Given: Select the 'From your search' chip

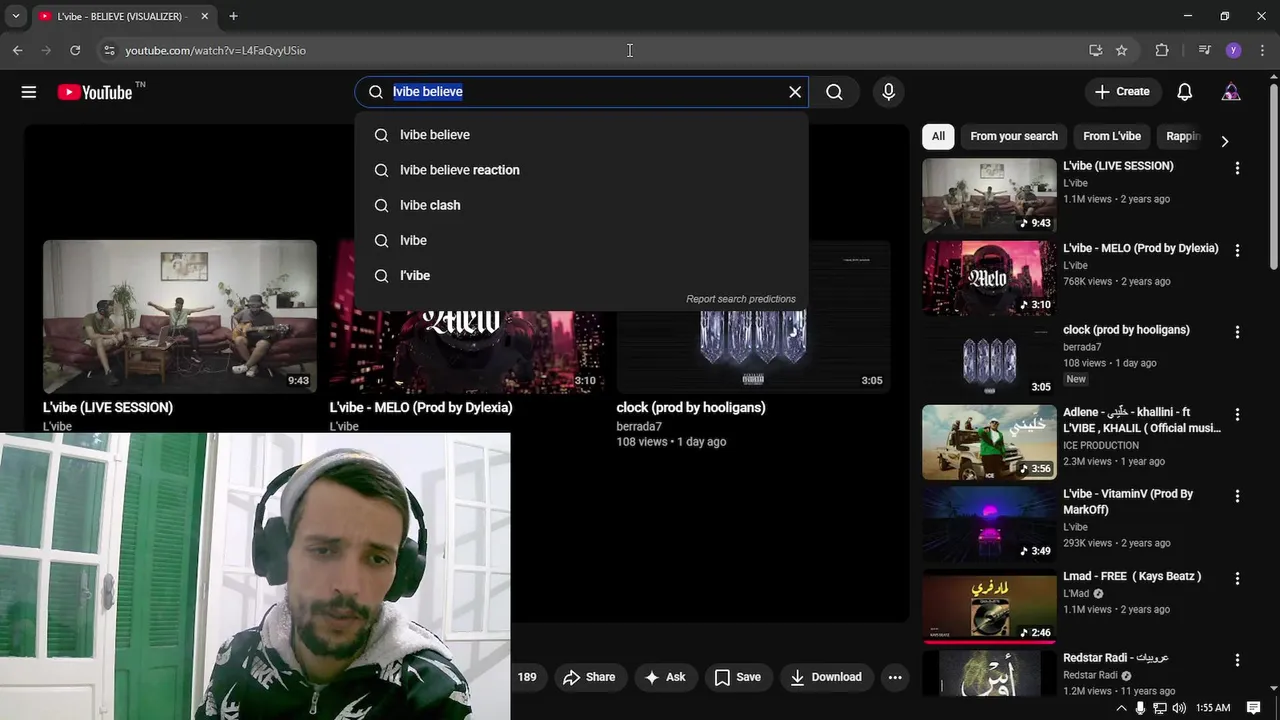Looking at the screenshot, I should click(x=1014, y=136).
